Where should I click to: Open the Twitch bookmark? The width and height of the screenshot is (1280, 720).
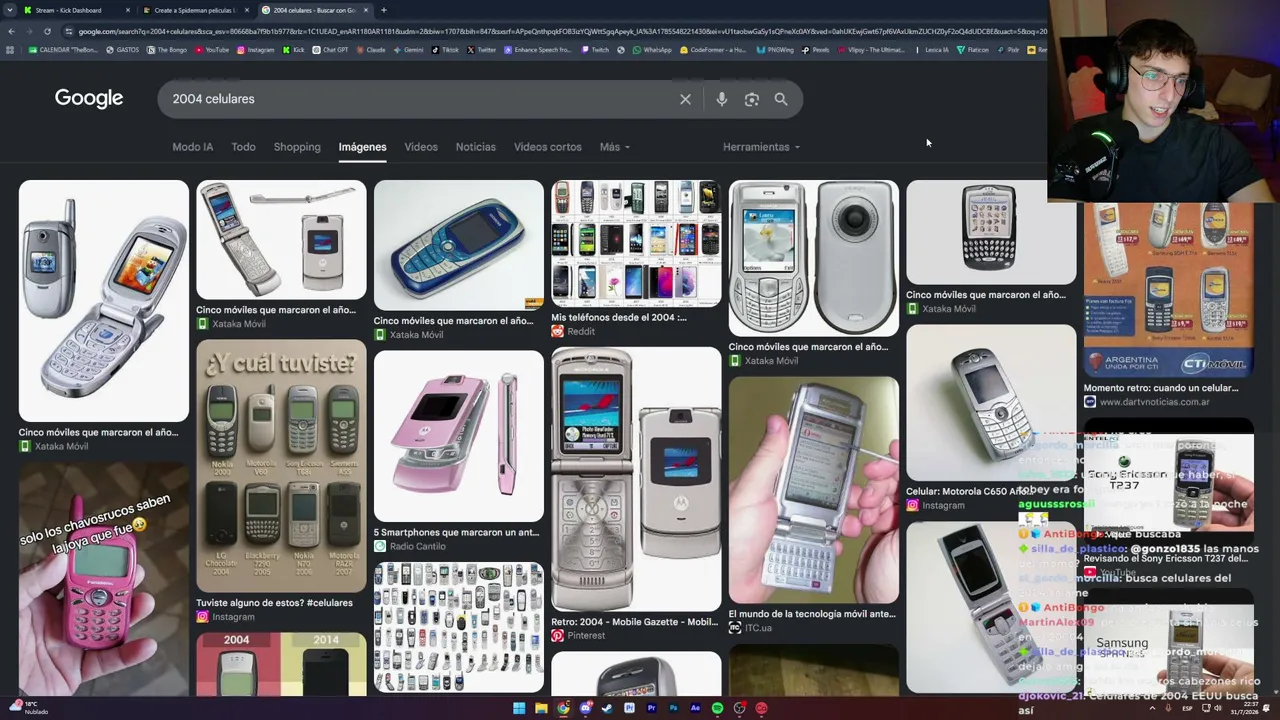(x=595, y=49)
